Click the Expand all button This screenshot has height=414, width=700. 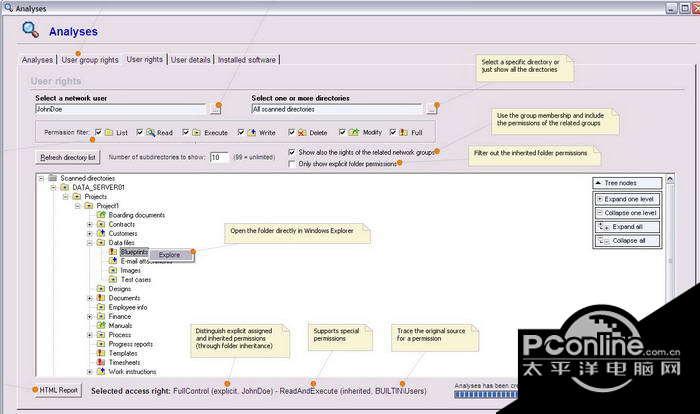click(x=627, y=227)
